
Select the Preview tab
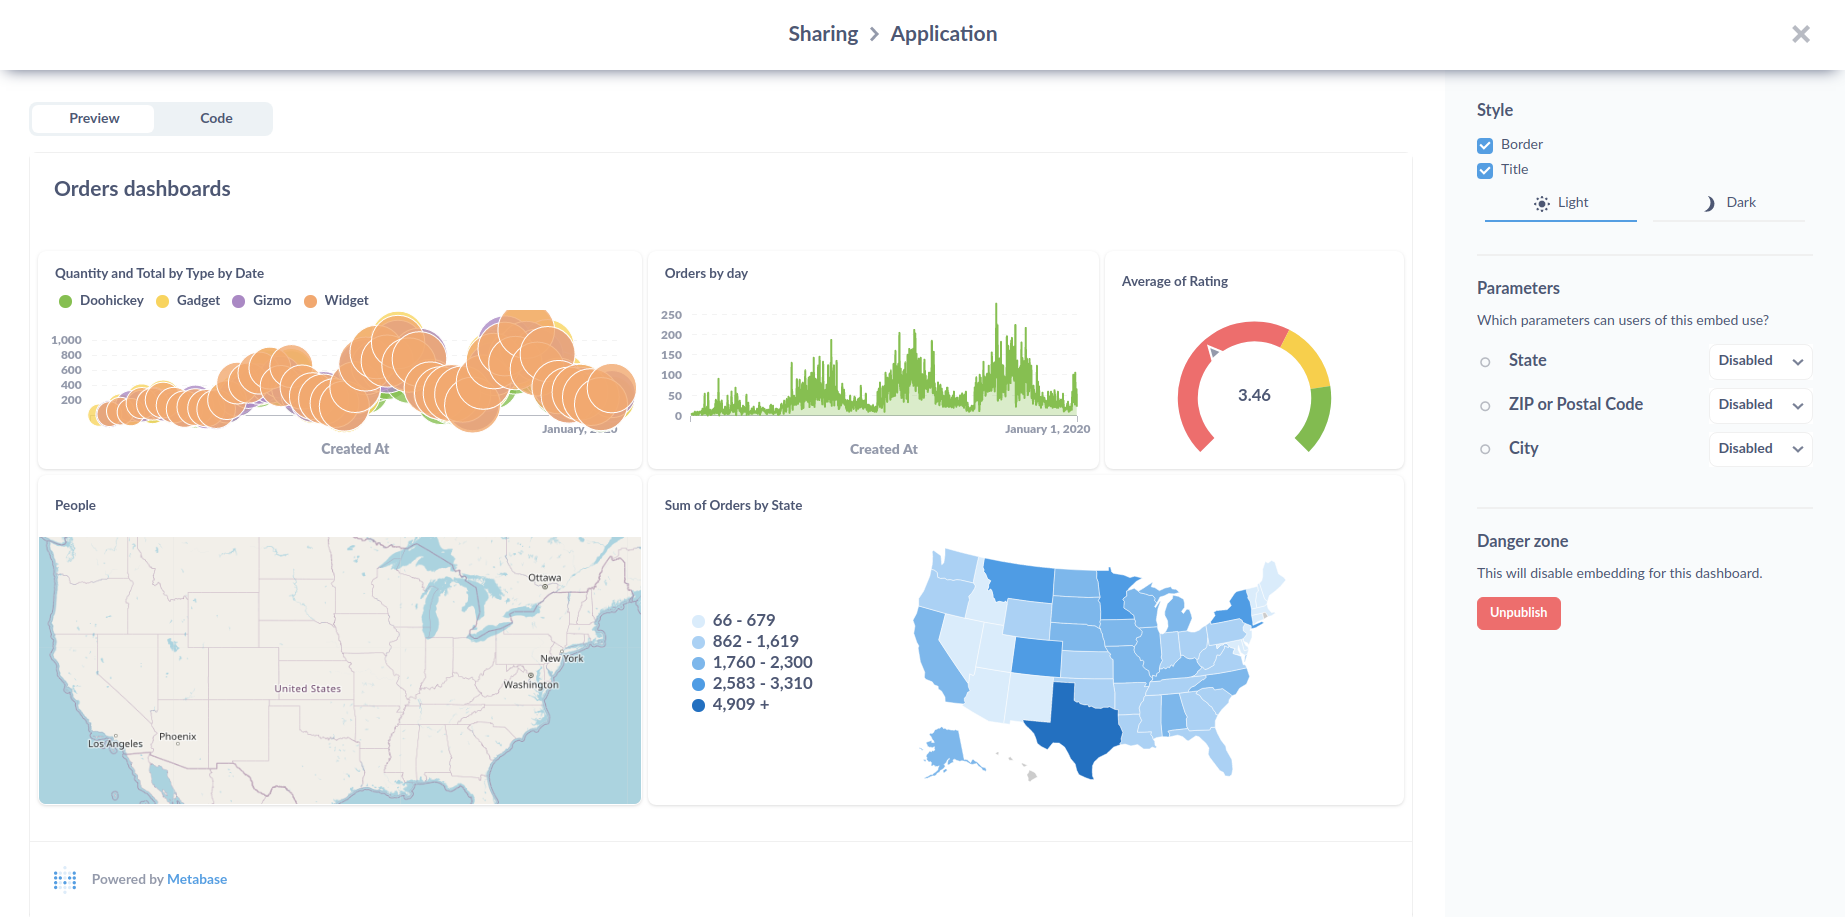92,118
